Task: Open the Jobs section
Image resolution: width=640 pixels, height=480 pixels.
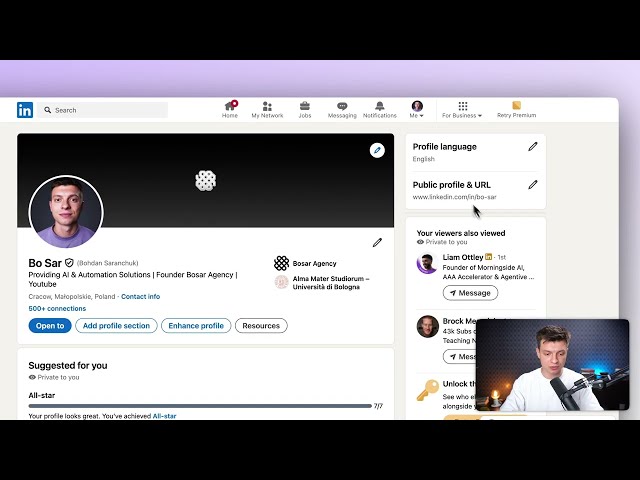Action: coord(305,110)
